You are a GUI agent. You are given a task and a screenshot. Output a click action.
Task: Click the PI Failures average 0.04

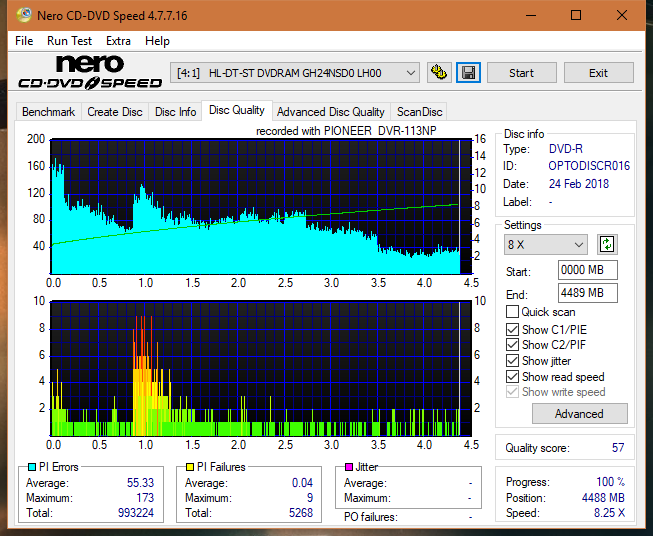coord(302,483)
